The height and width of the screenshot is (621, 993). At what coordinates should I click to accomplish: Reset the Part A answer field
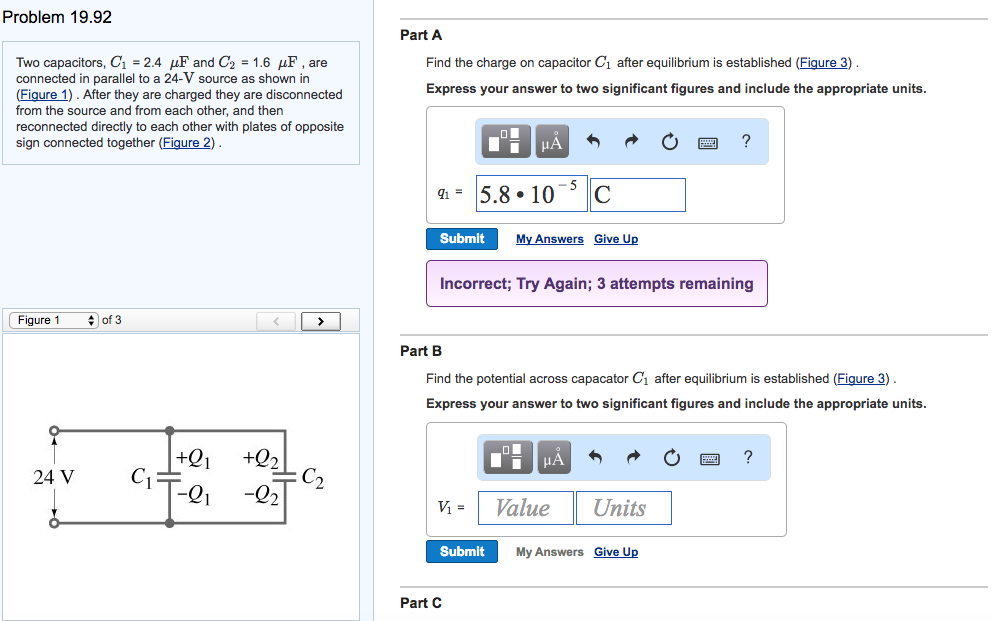coord(669,141)
